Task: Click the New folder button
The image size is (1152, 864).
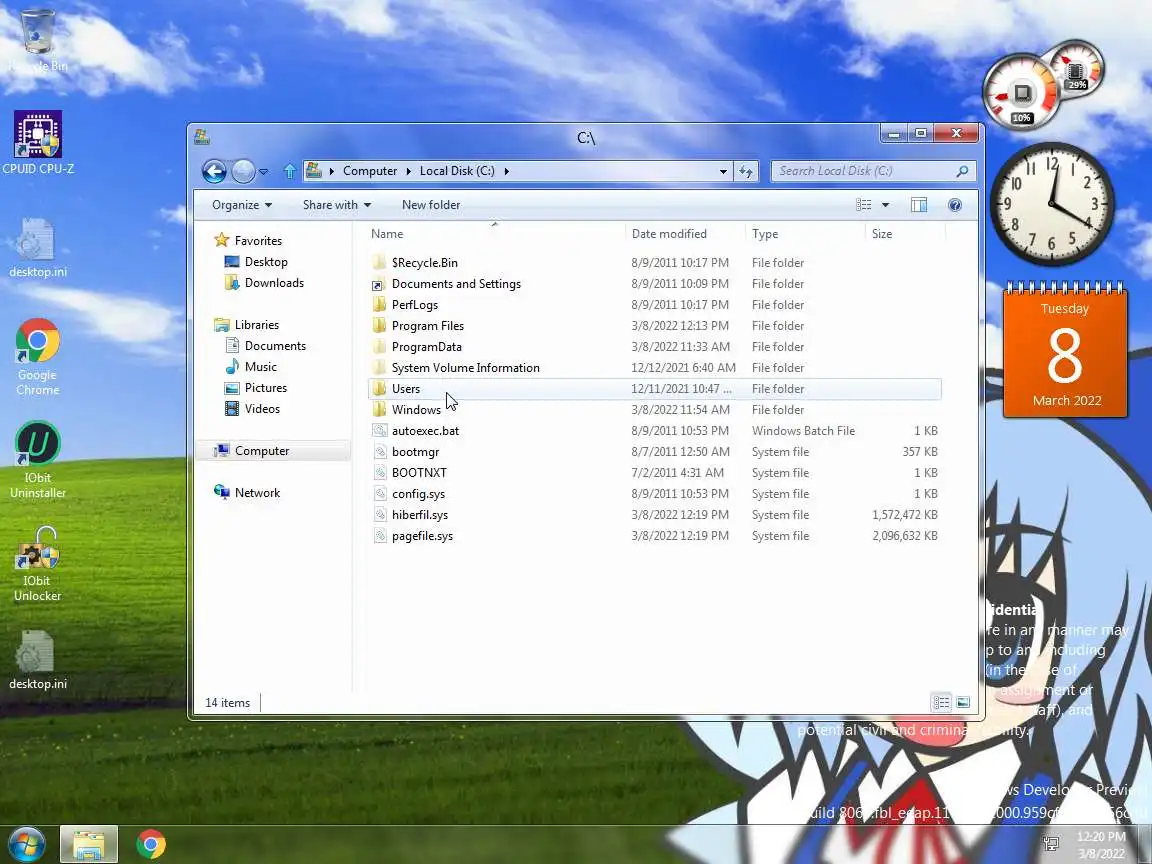Action: pyautogui.click(x=431, y=205)
